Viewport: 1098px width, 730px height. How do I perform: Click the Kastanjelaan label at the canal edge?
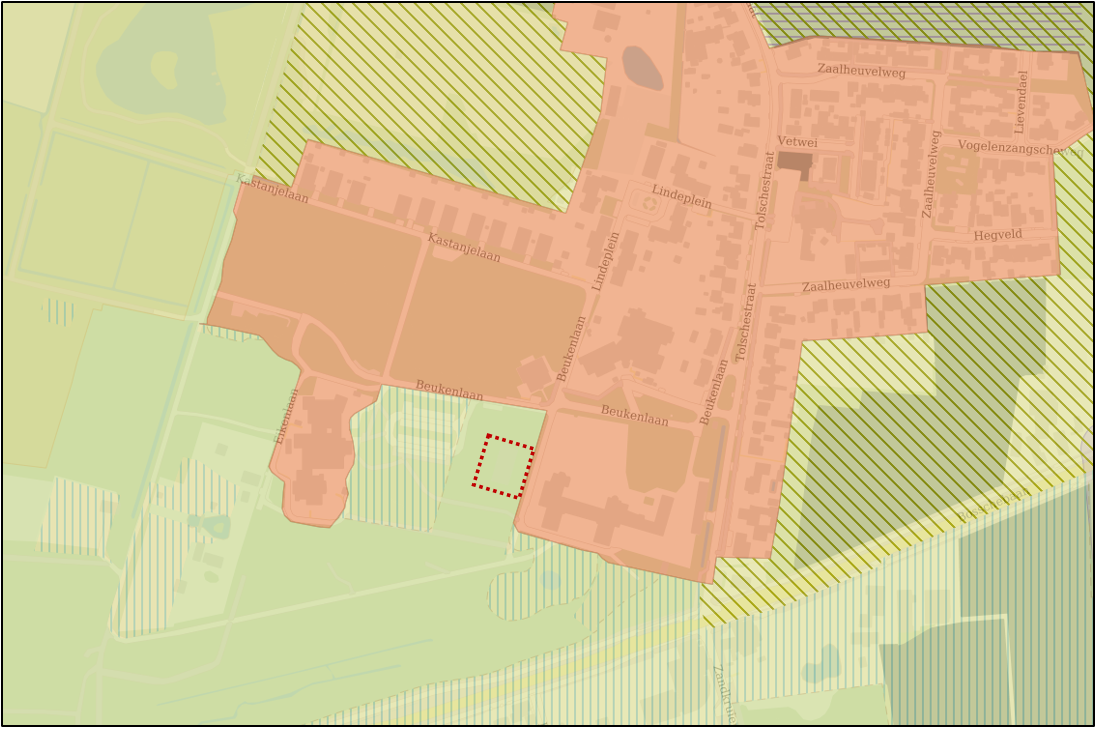[272, 189]
